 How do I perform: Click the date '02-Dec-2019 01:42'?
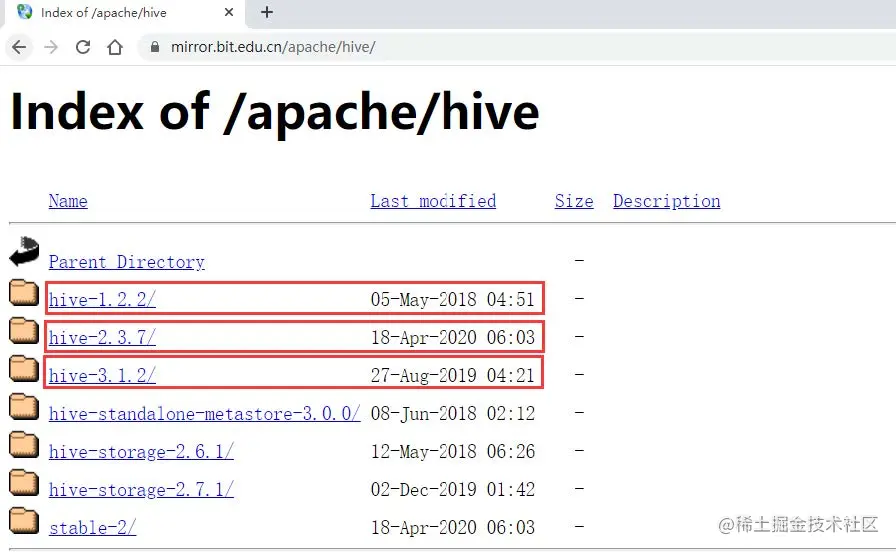(453, 490)
